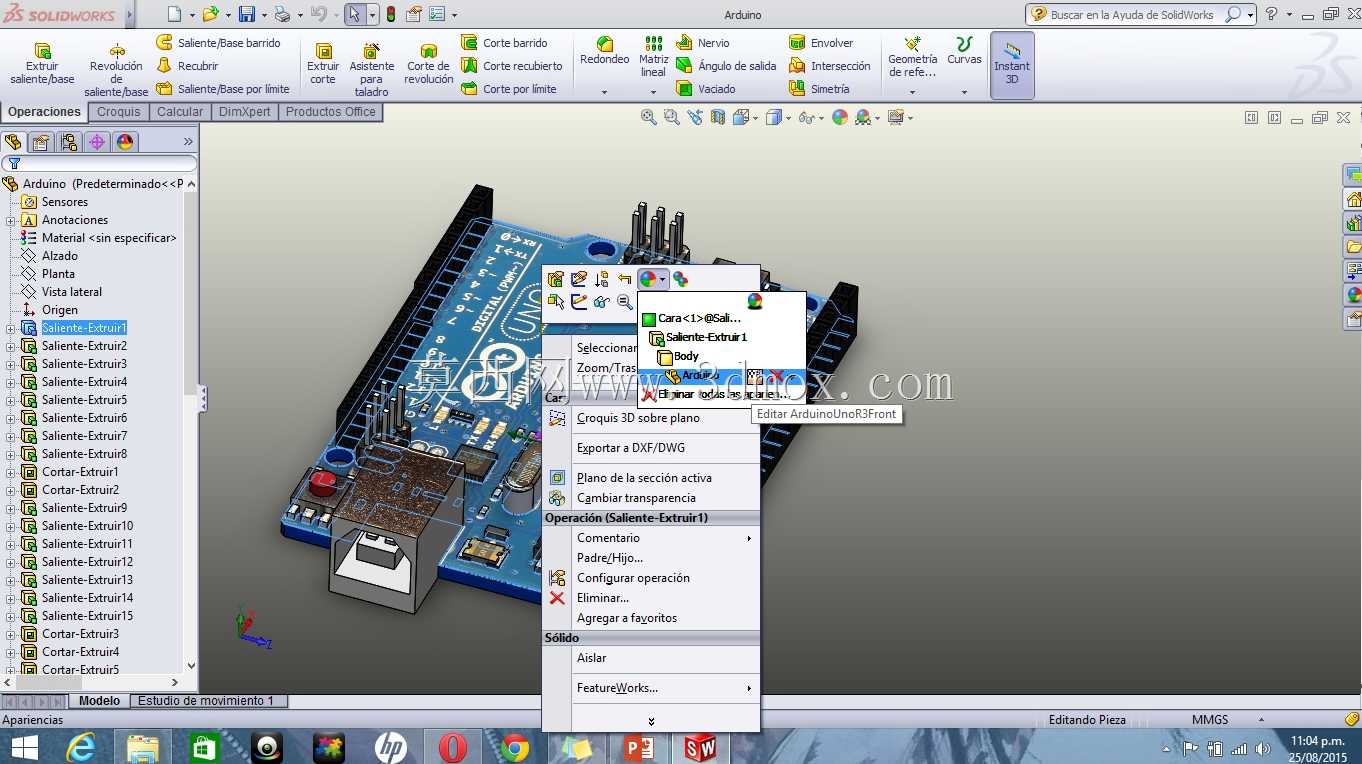
Task: Expand the Cortar-Extruir1 tree node
Action: [11, 472]
